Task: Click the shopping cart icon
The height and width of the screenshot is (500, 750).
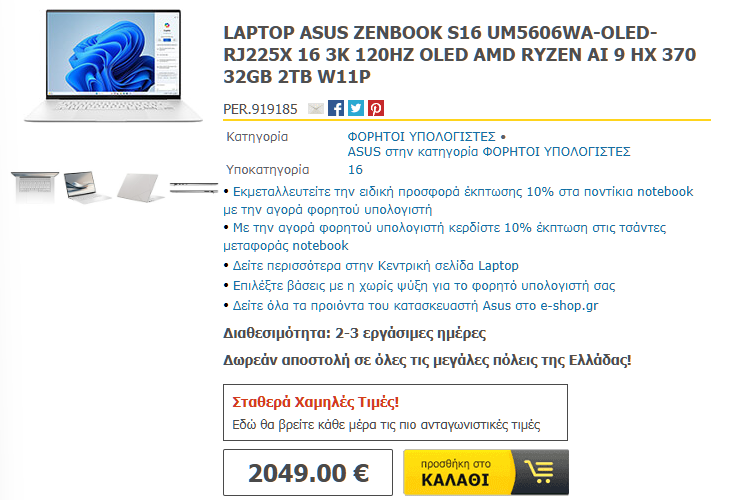Action: click(x=540, y=472)
